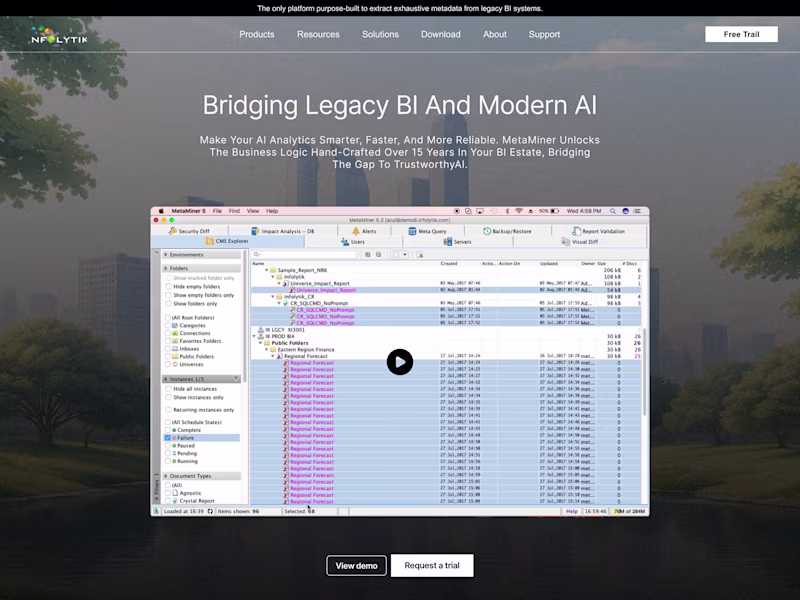Open the Find menu in the menu bar
Screen dimensions: 800x600
pos(232,211)
